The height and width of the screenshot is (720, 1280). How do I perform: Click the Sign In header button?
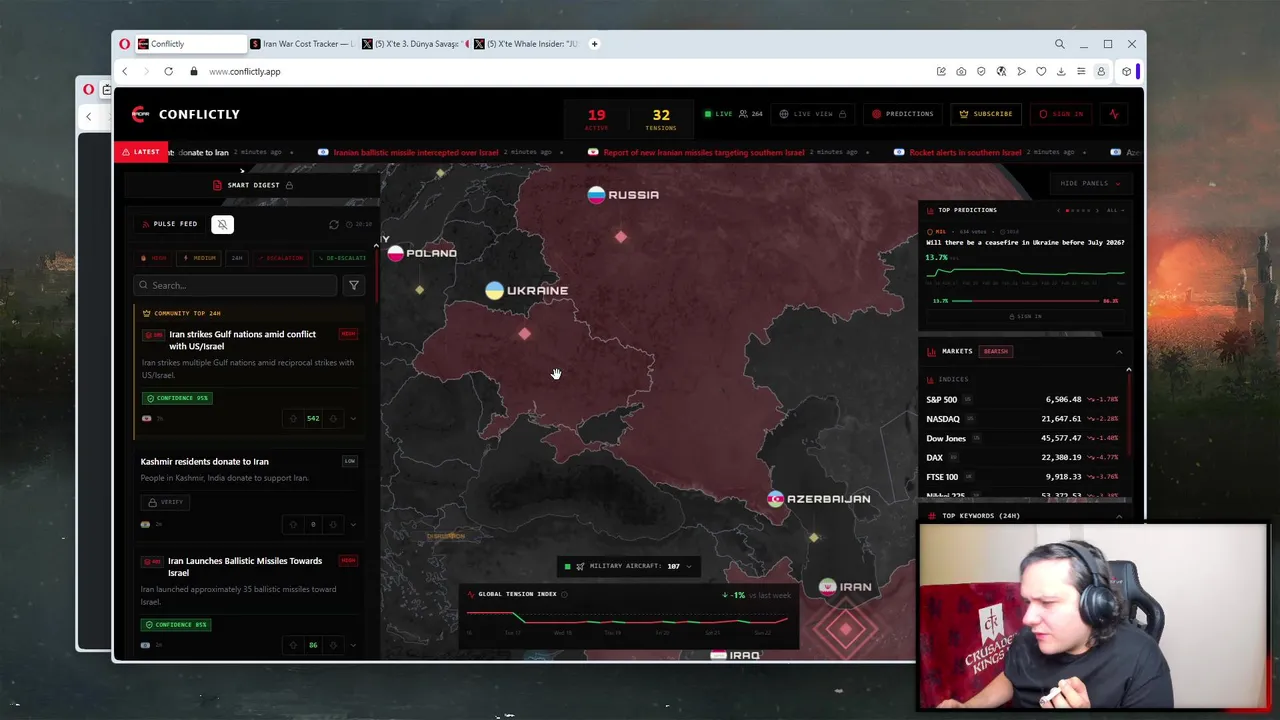(1061, 114)
